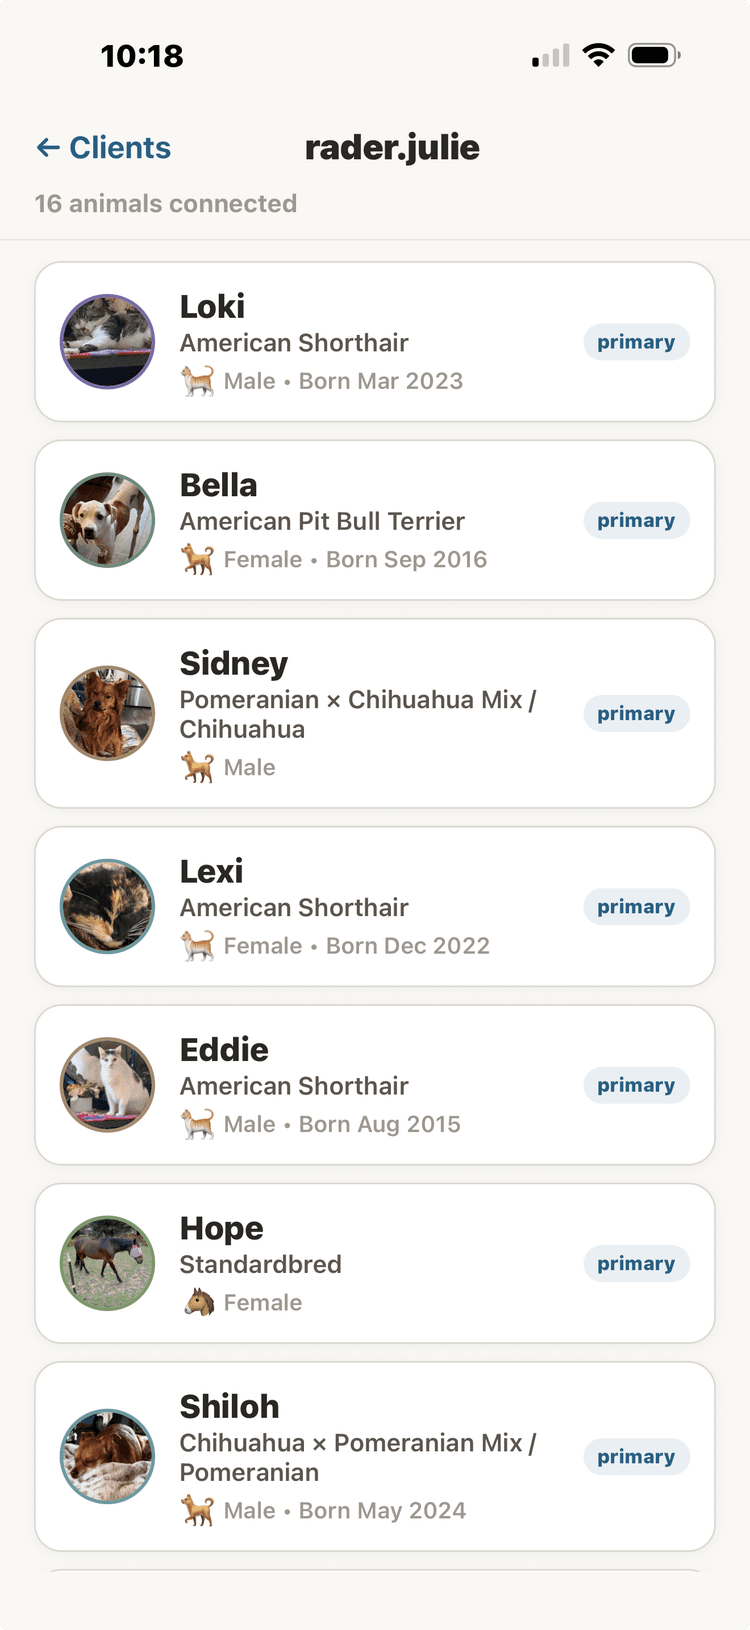Tap the dog icon on Lexi's card
The height and width of the screenshot is (1630, 750).
pos(197,945)
